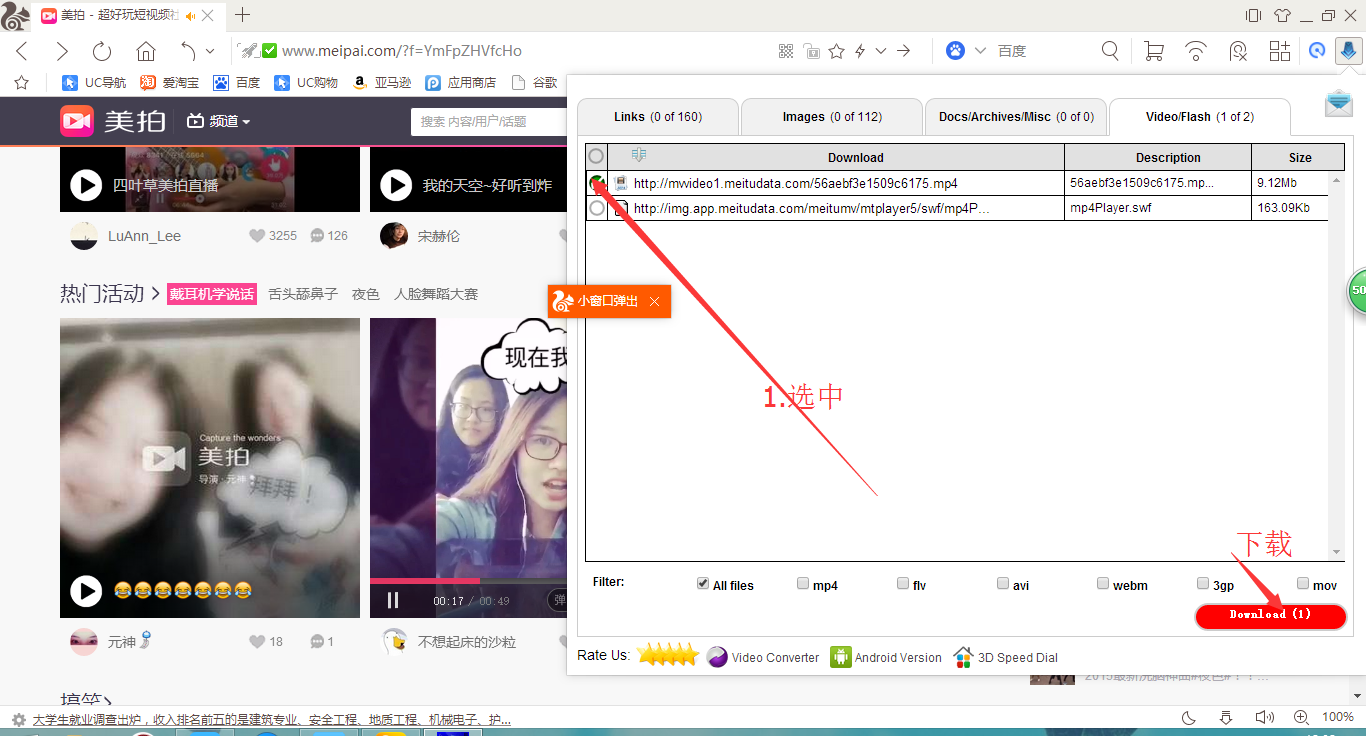Expand 热门活动 section arrow
The image size is (1366, 736).
click(x=155, y=294)
